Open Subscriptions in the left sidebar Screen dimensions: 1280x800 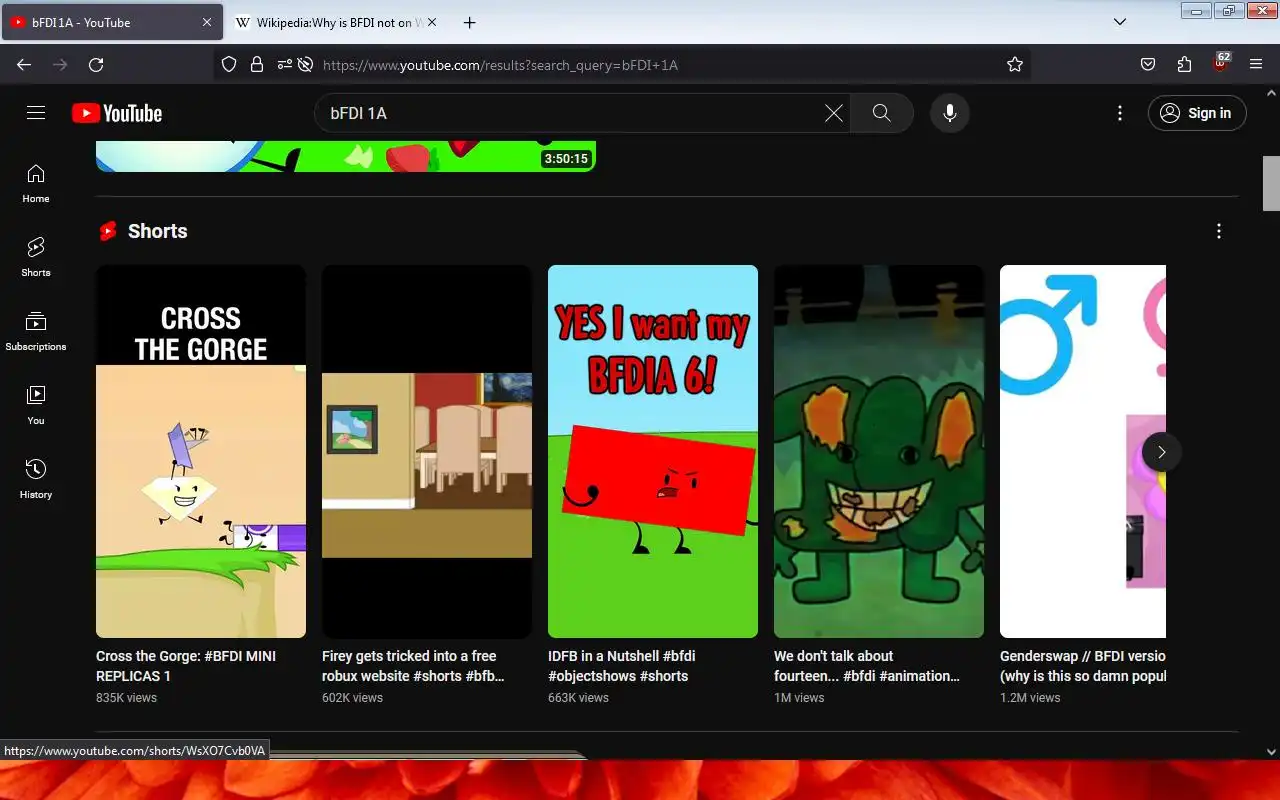tap(36, 331)
